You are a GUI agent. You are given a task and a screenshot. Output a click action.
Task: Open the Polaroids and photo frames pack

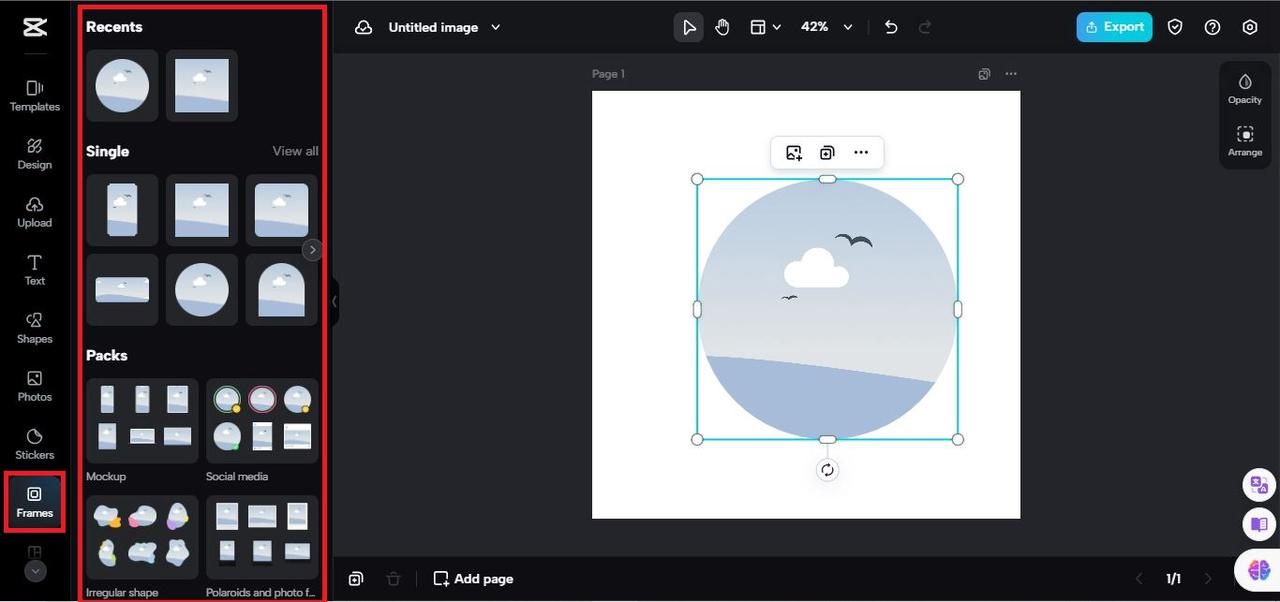(x=262, y=538)
